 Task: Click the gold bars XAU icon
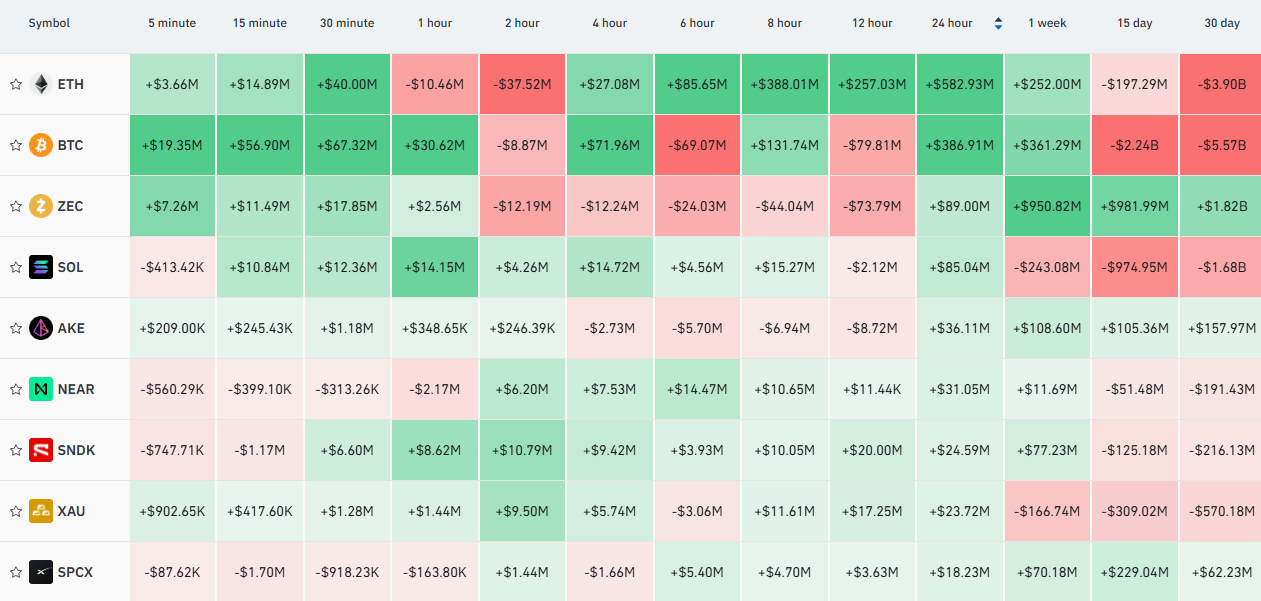click(x=41, y=512)
